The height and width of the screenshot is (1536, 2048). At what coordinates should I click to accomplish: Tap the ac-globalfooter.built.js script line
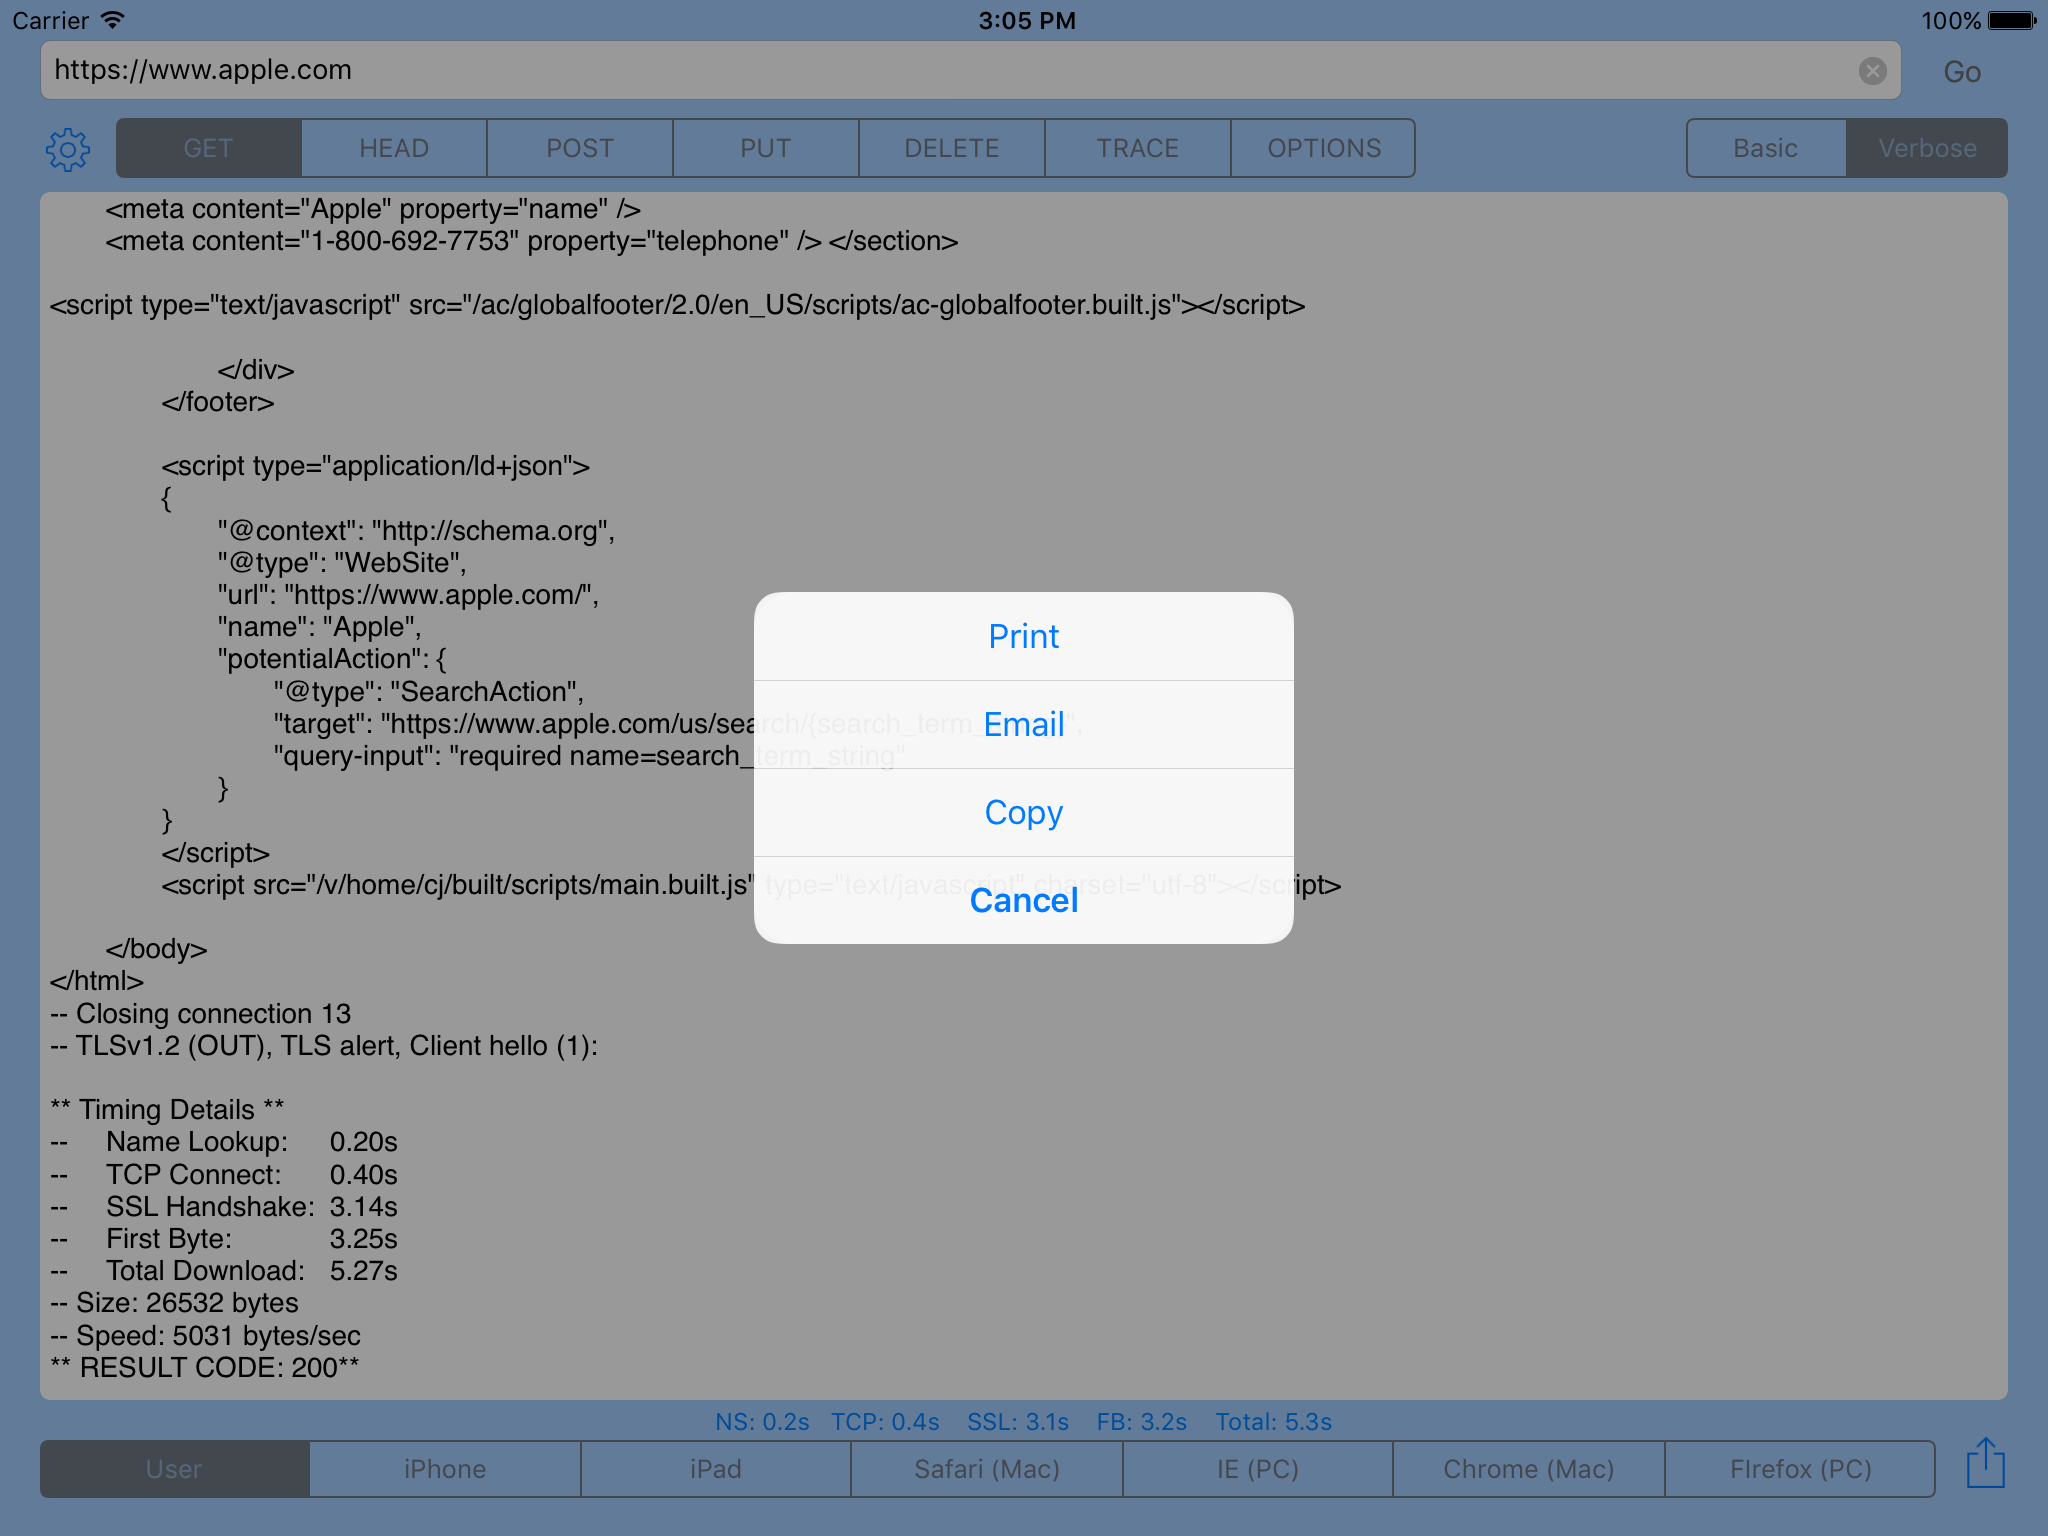[x=677, y=305]
